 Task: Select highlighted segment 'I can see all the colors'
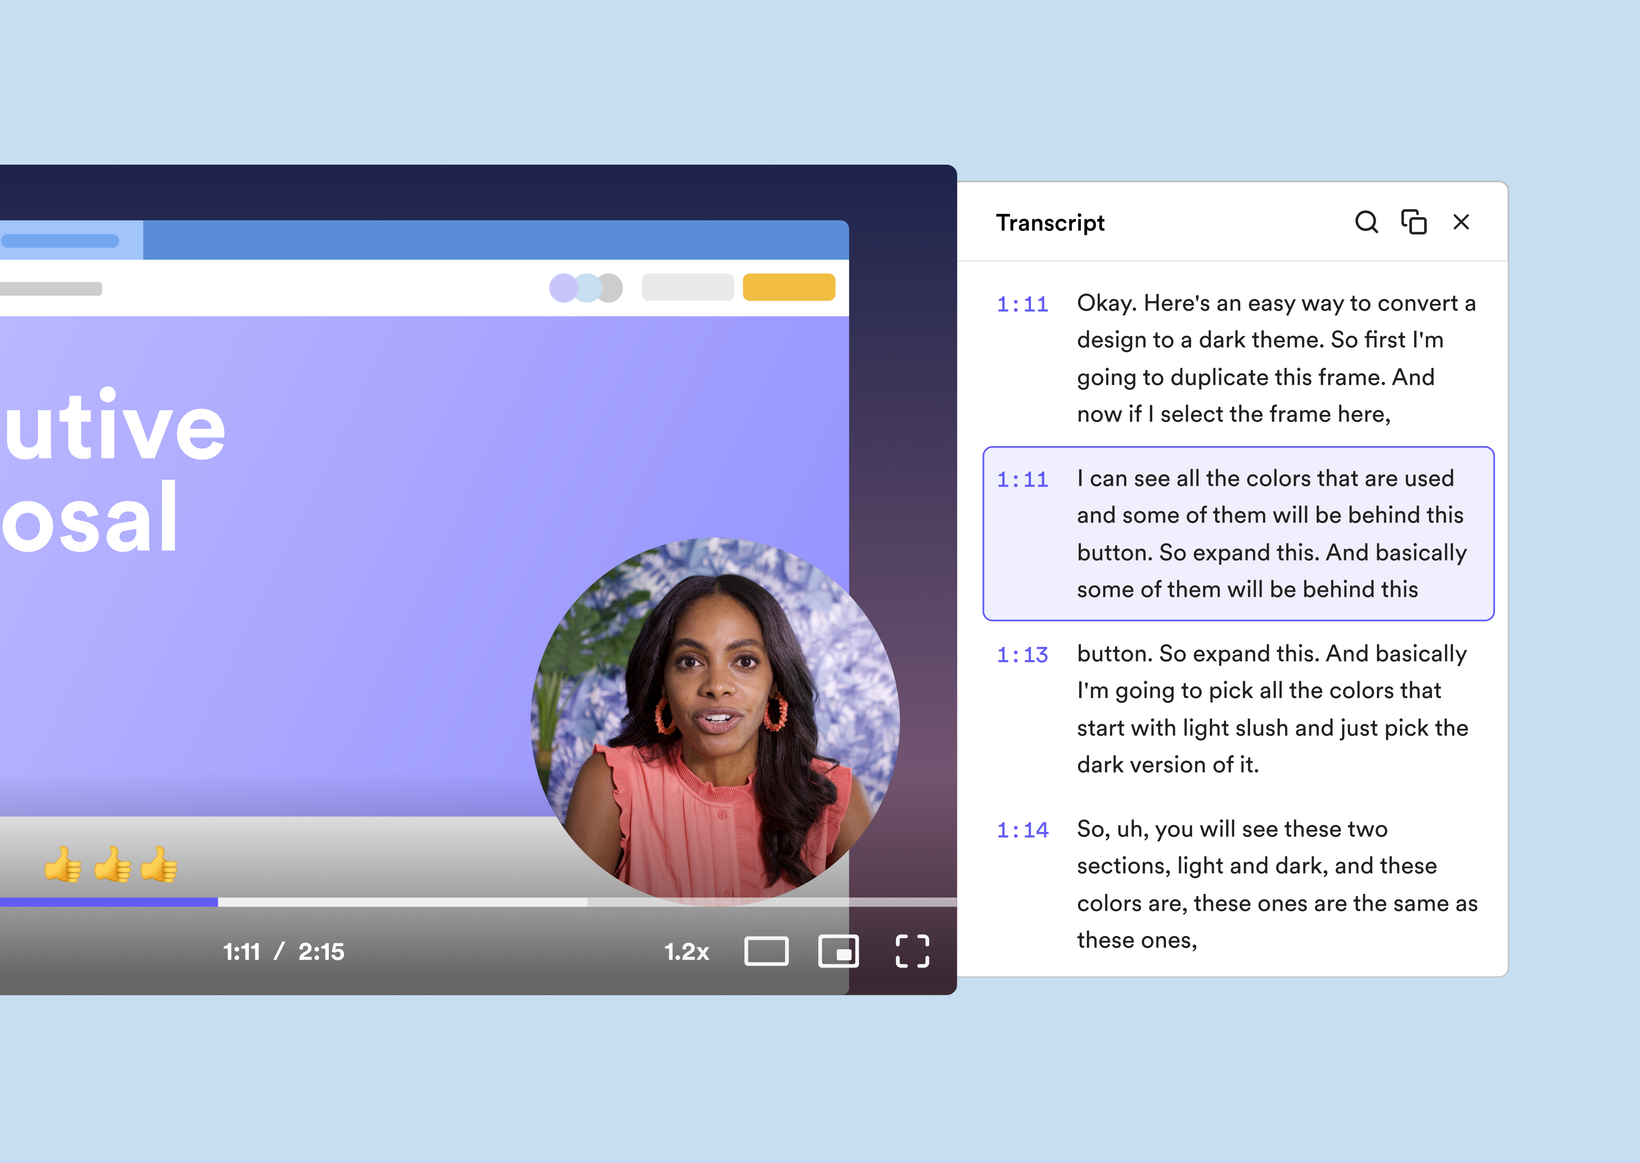pos(1239,533)
